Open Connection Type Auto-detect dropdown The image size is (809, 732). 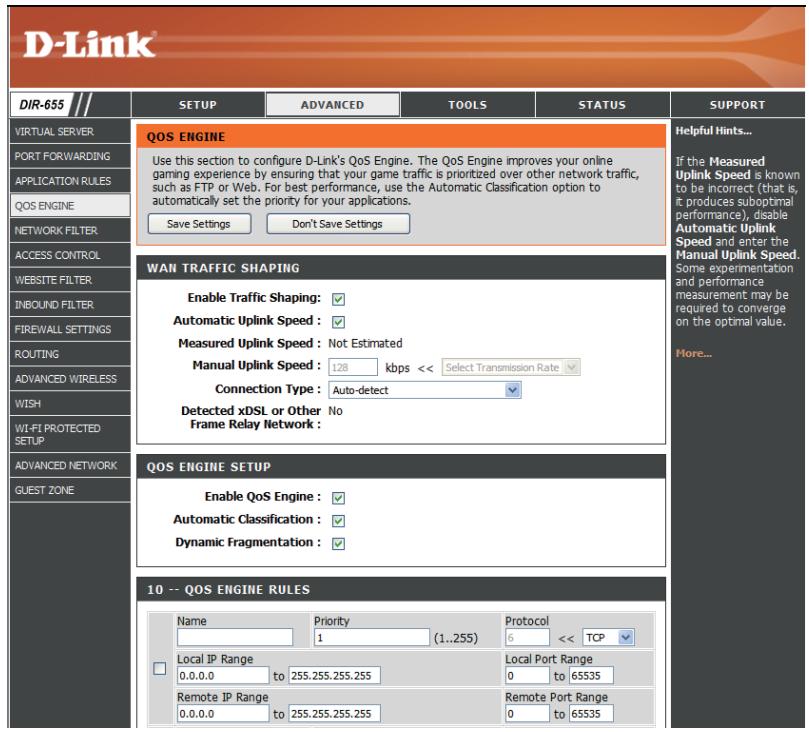(x=425, y=391)
